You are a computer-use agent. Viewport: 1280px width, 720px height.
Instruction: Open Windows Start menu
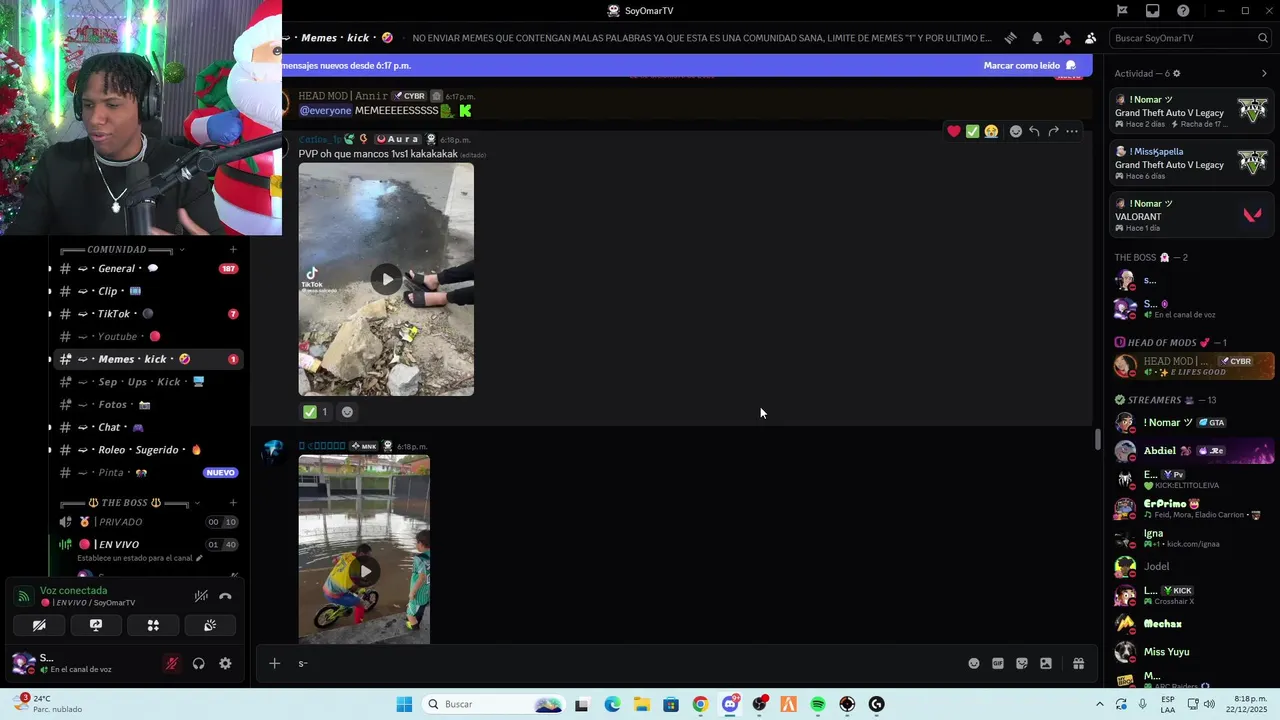[x=404, y=704]
